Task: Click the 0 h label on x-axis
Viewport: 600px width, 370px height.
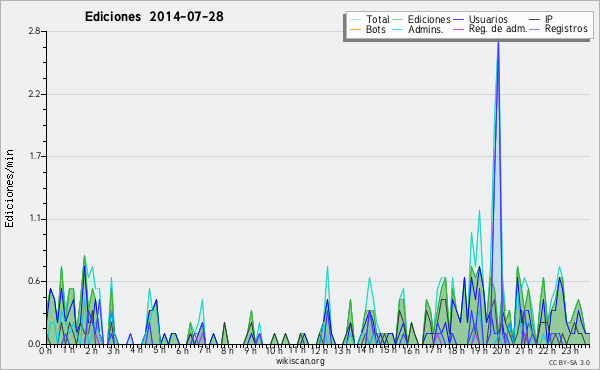Action: pos(45,351)
